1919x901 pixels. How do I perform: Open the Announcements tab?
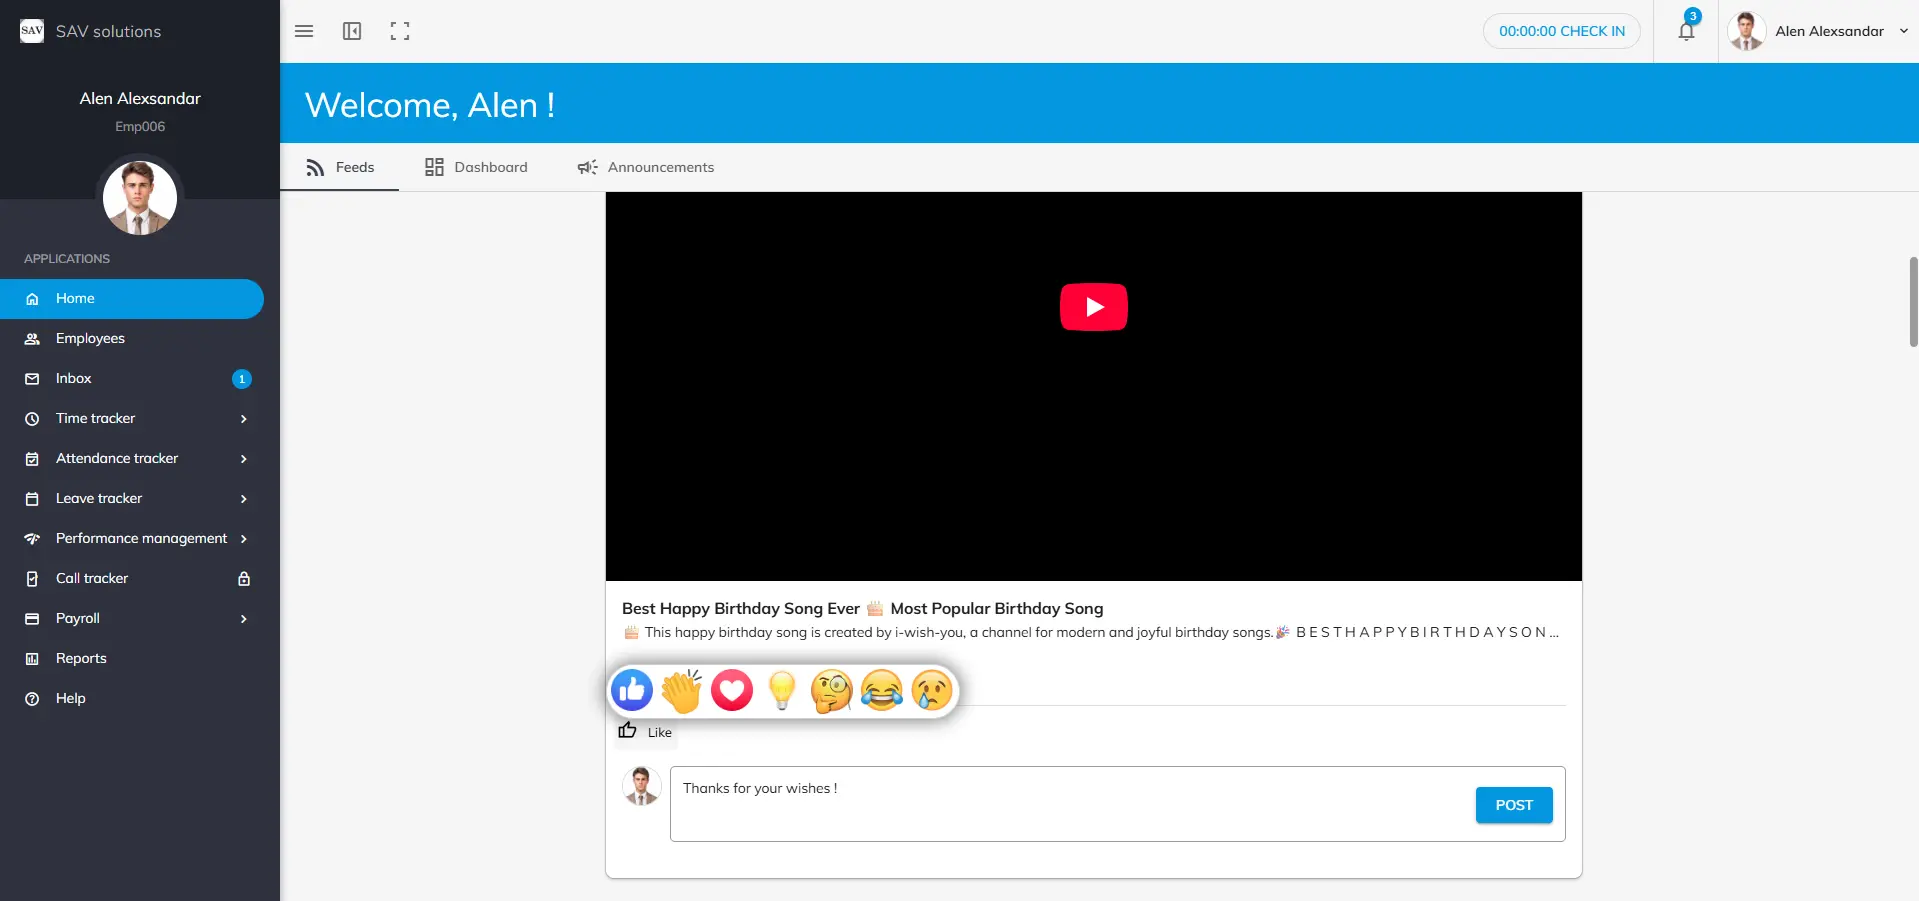coord(646,167)
